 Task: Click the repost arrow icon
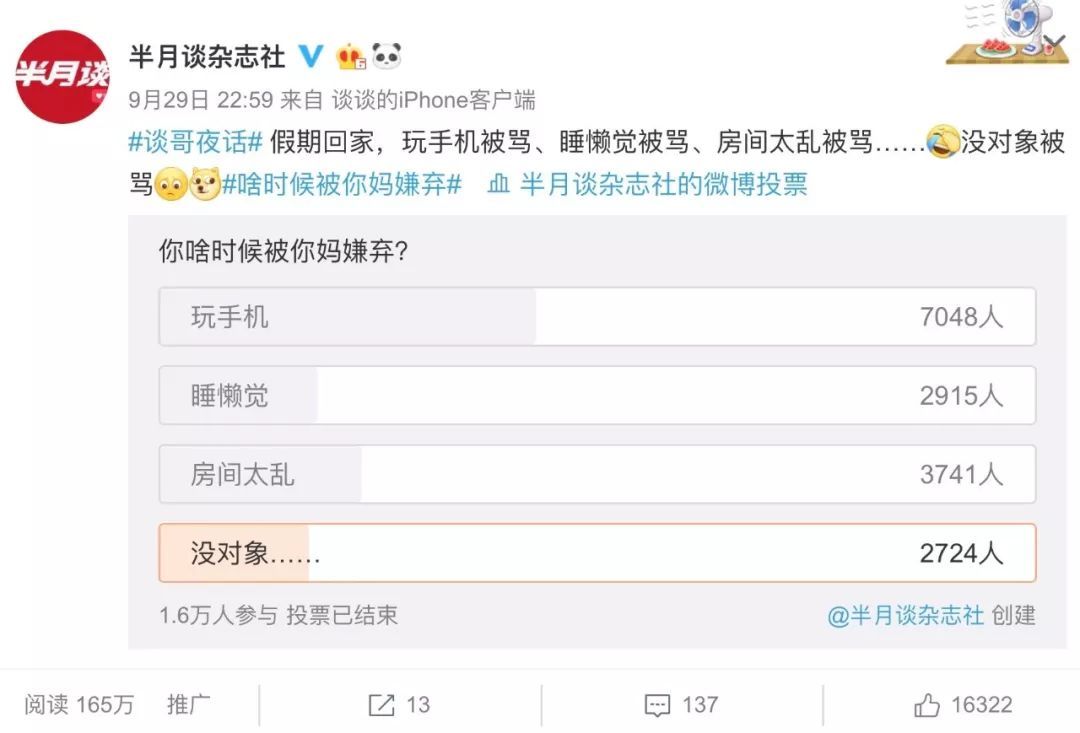point(379,706)
